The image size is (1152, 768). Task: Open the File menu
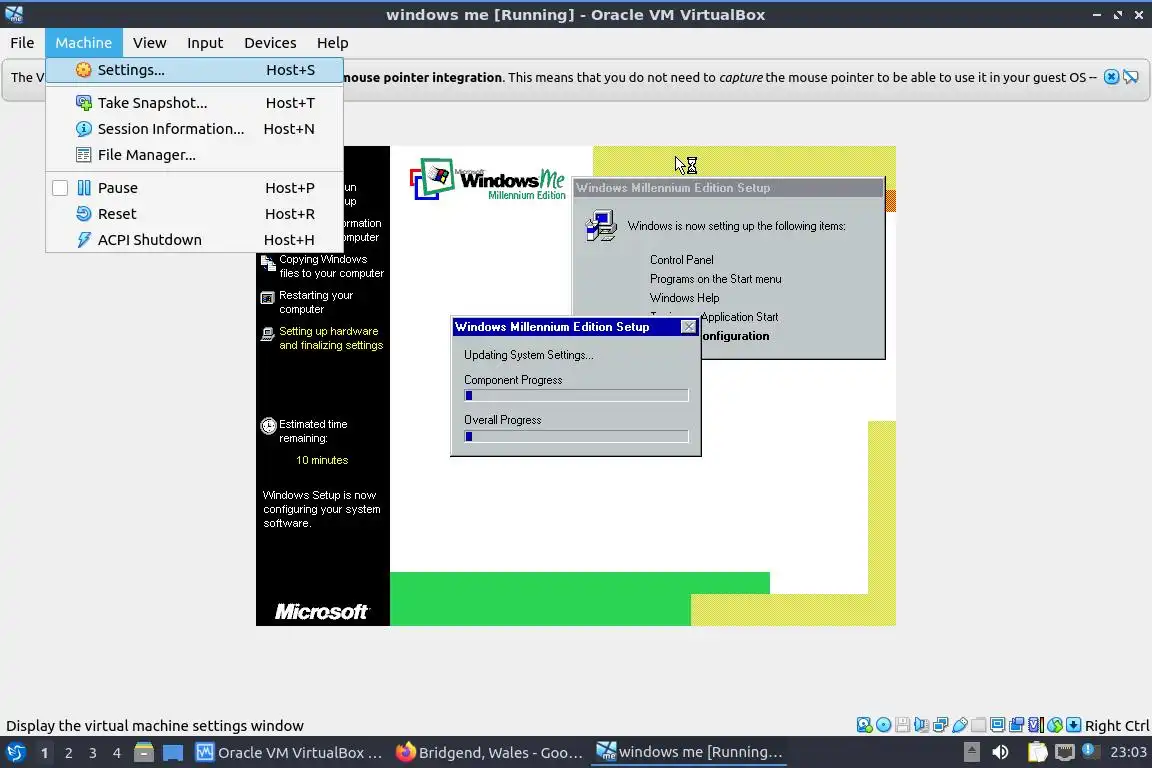(22, 43)
